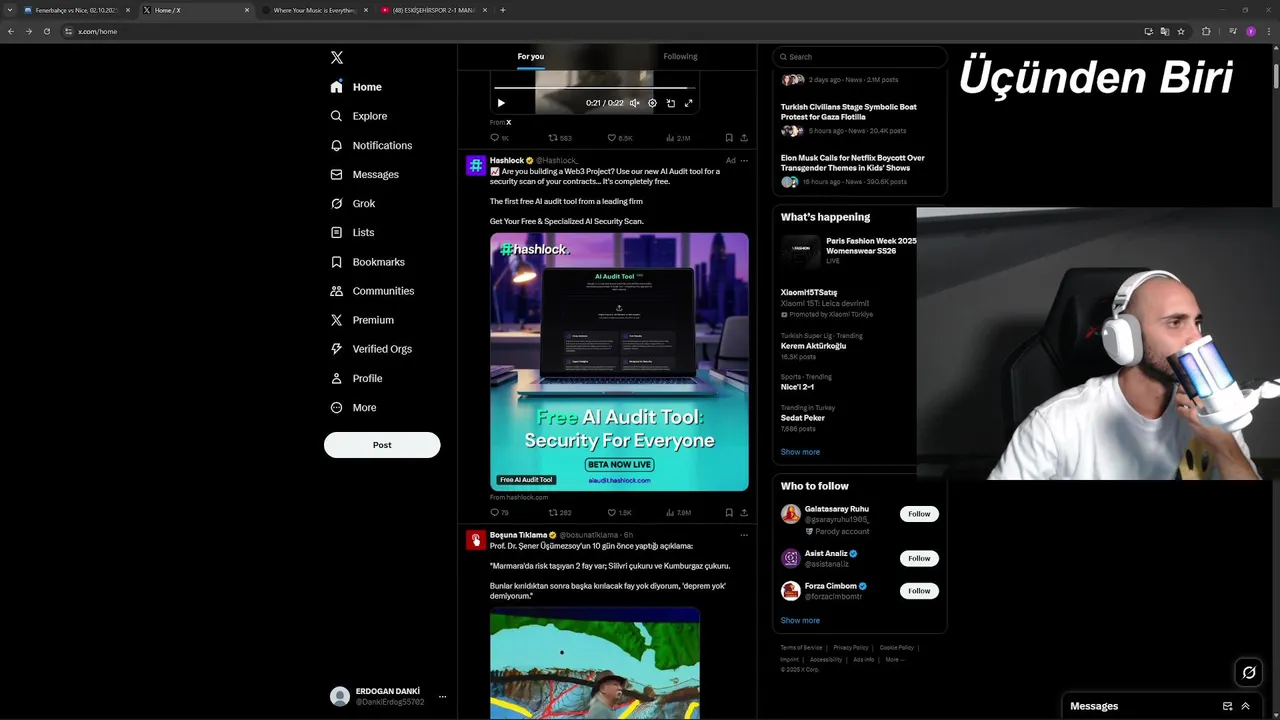Expand video to fullscreen
Viewport: 1280px width, 720px height.
pos(688,103)
